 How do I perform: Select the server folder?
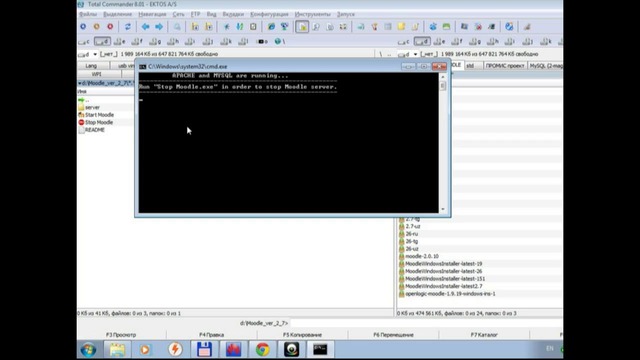click(92, 107)
